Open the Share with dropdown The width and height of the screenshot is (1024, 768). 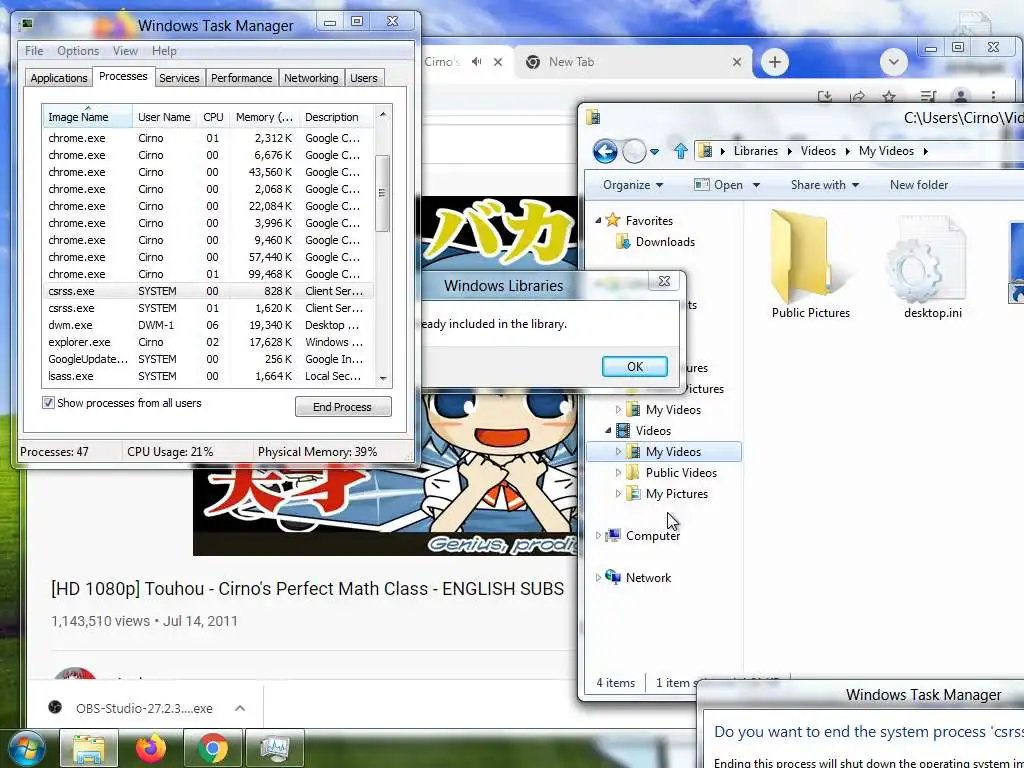pyautogui.click(x=824, y=185)
